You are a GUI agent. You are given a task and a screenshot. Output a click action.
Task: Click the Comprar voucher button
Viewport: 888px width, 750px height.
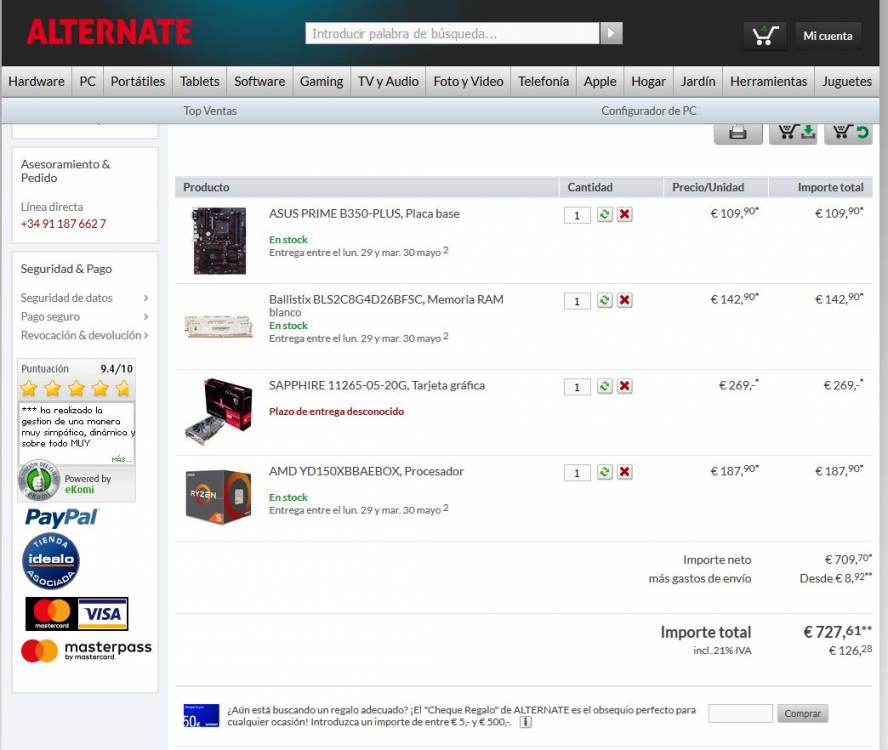pyautogui.click(x=802, y=713)
